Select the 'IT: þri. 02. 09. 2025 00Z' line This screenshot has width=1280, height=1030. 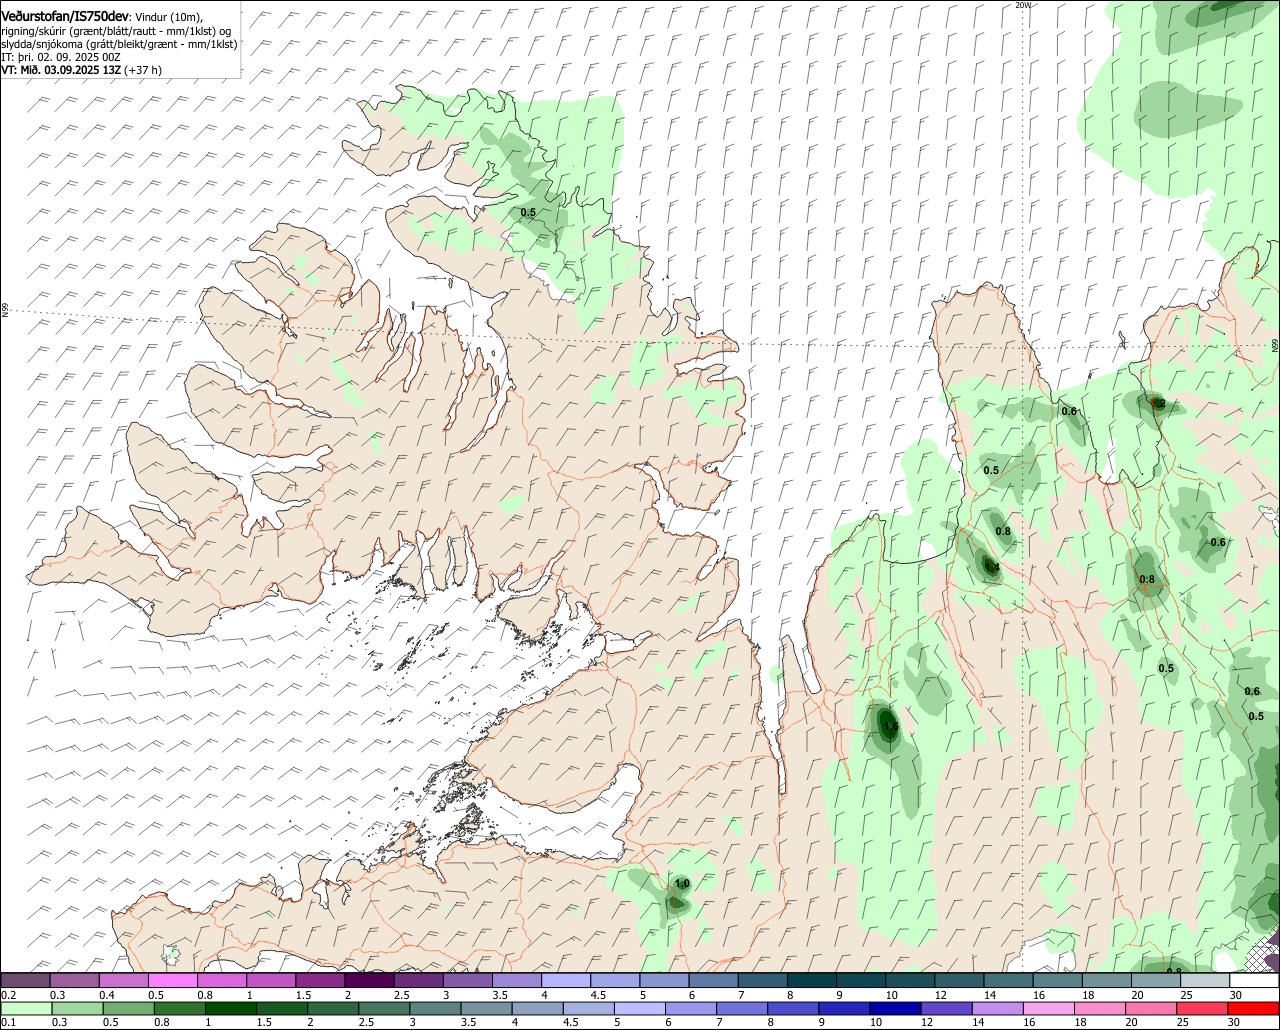tap(61, 57)
